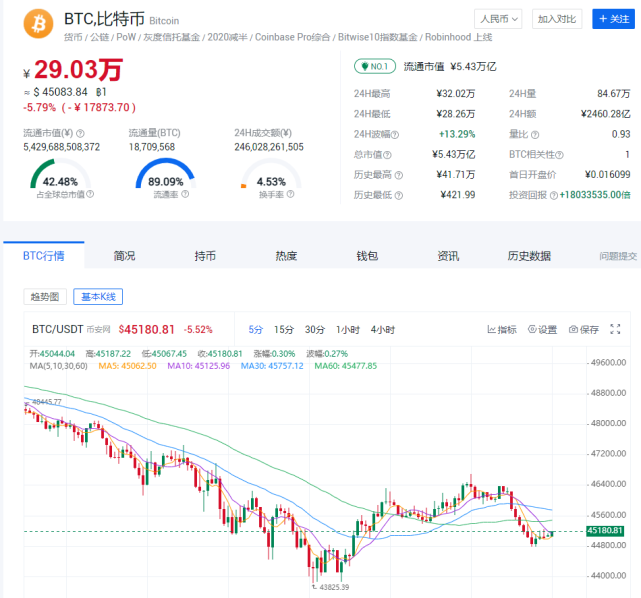Open help icon next to 换手率
The width and height of the screenshot is (641, 598).
click(290, 194)
